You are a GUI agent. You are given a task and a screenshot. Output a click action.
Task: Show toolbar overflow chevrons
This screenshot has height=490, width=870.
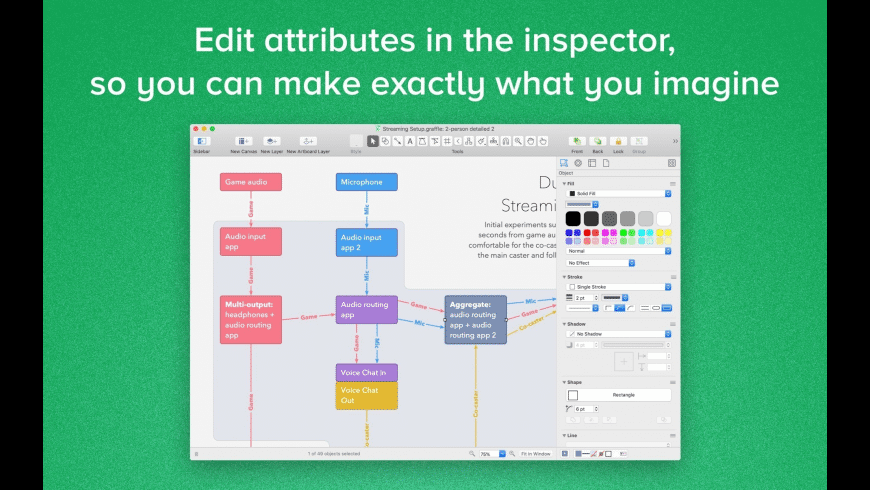pyautogui.click(x=675, y=142)
